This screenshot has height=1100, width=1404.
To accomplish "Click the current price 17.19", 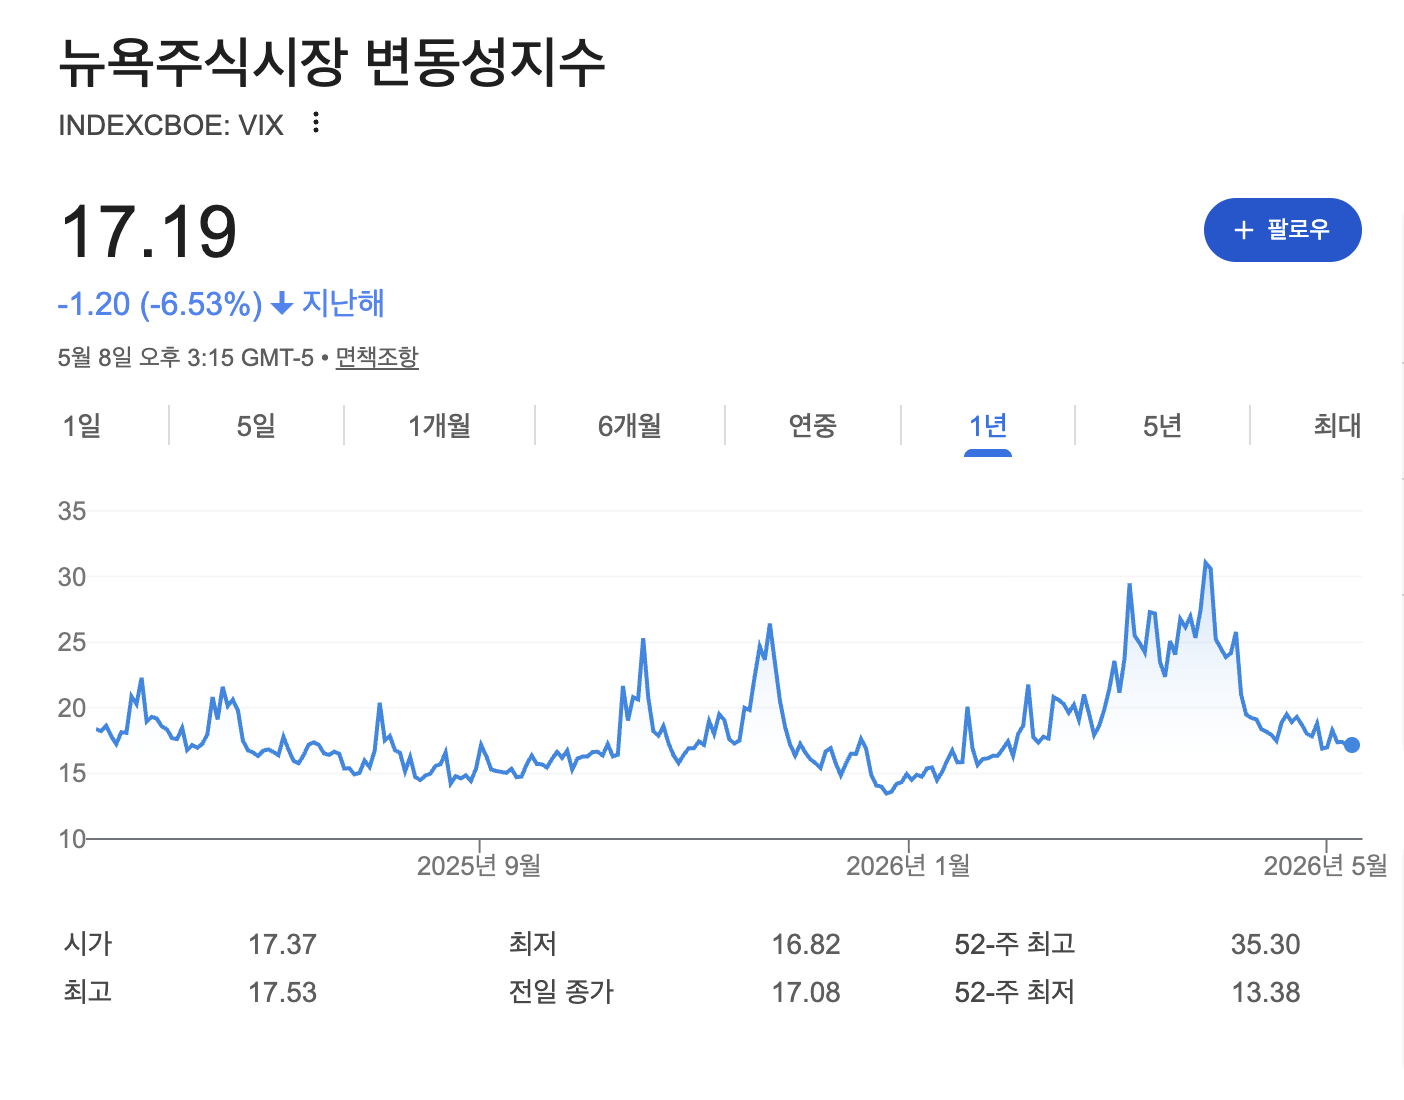I will 149,231.
